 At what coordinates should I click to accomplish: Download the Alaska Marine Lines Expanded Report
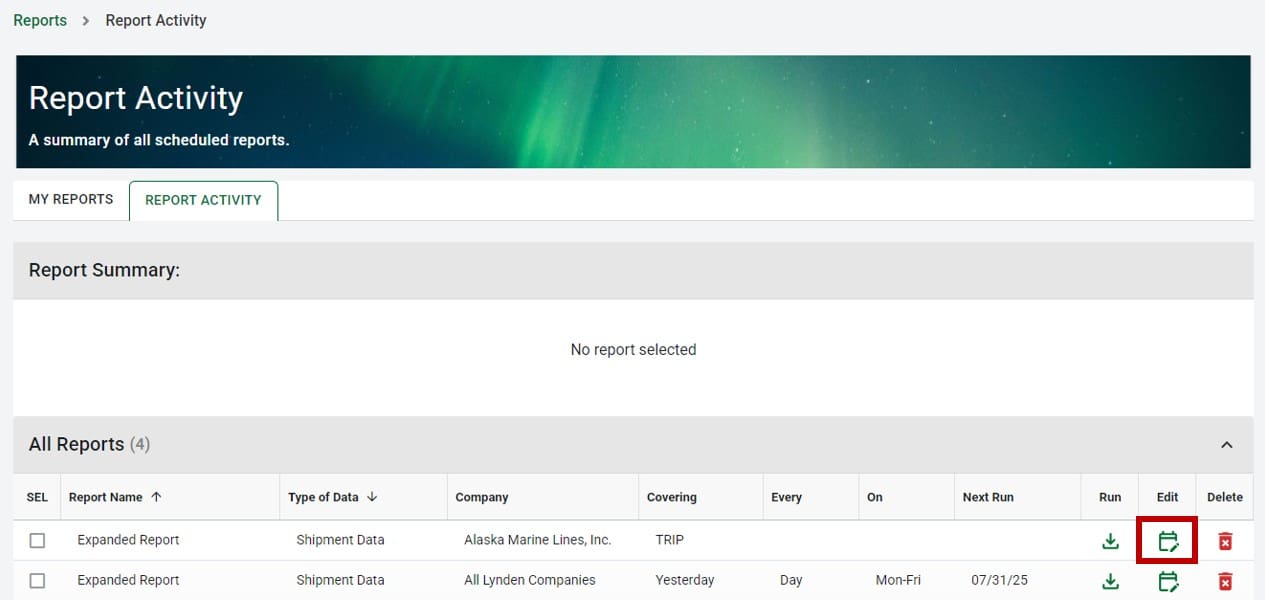1109,539
